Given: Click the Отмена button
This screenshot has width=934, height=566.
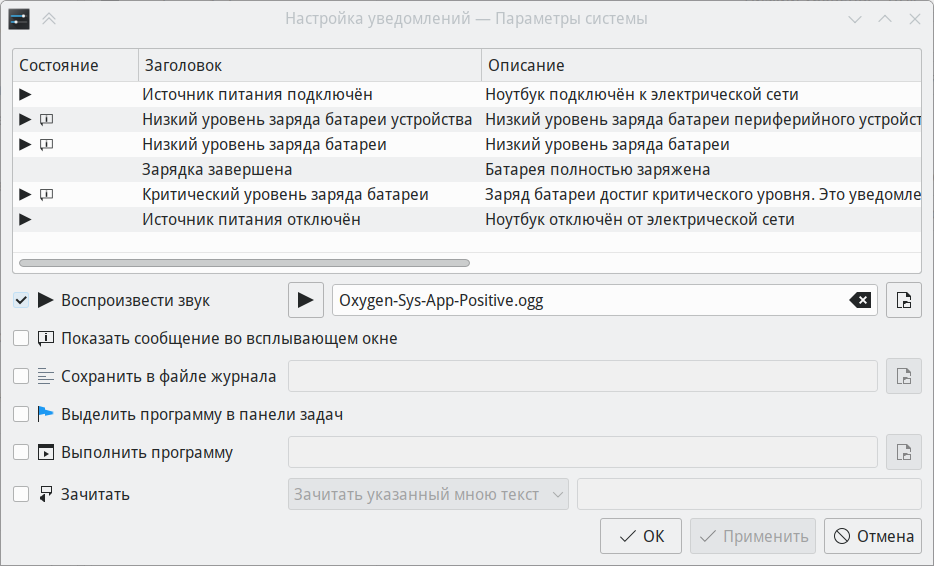Looking at the screenshot, I should point(873,536).
